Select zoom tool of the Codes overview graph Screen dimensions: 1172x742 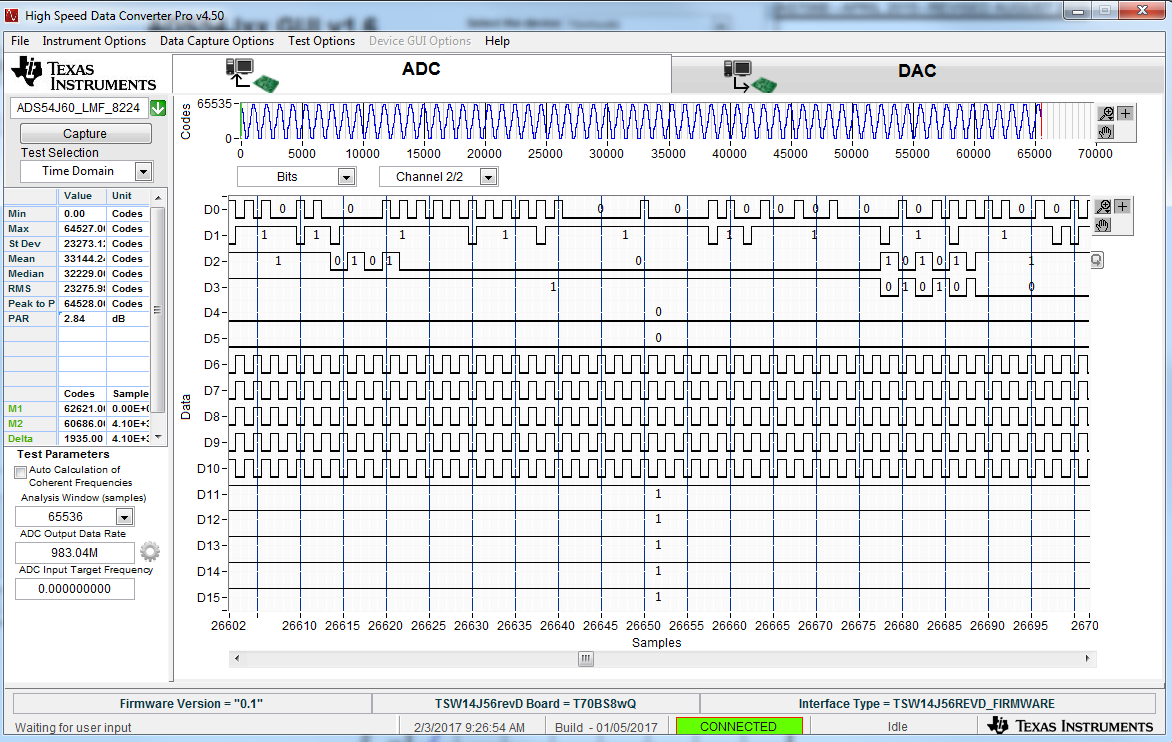click(1106, 114)
